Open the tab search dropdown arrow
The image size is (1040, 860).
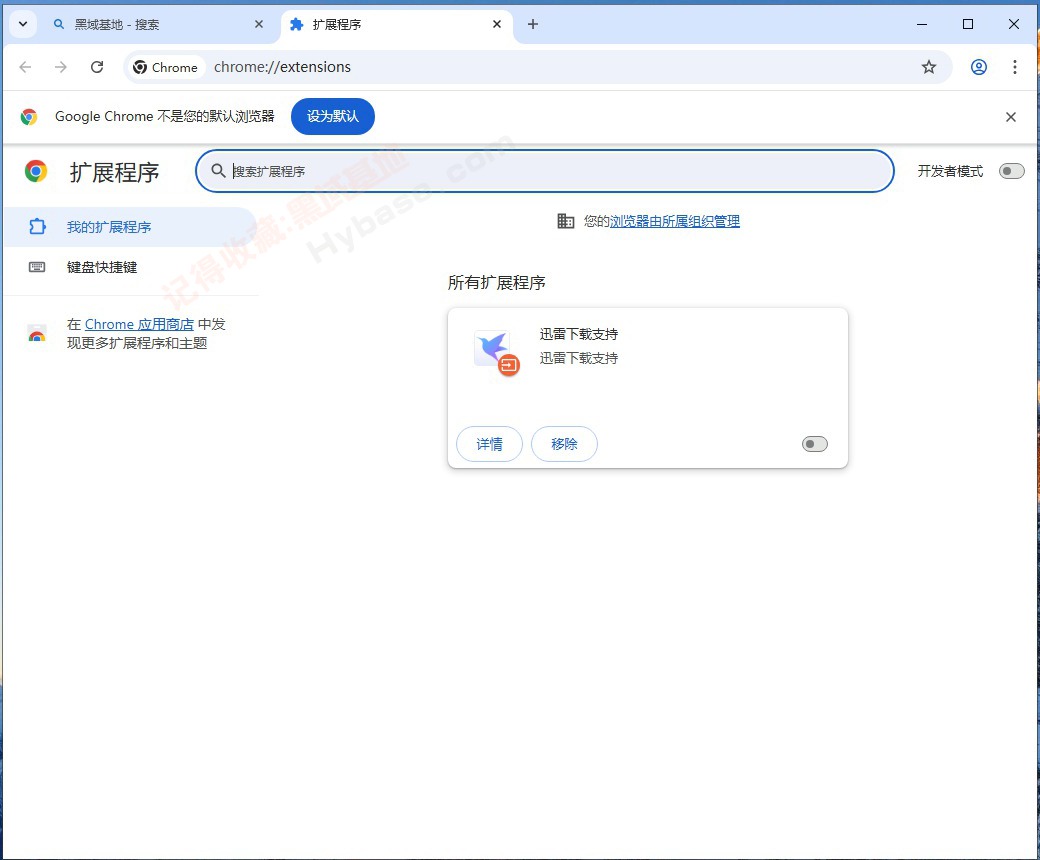23,25
